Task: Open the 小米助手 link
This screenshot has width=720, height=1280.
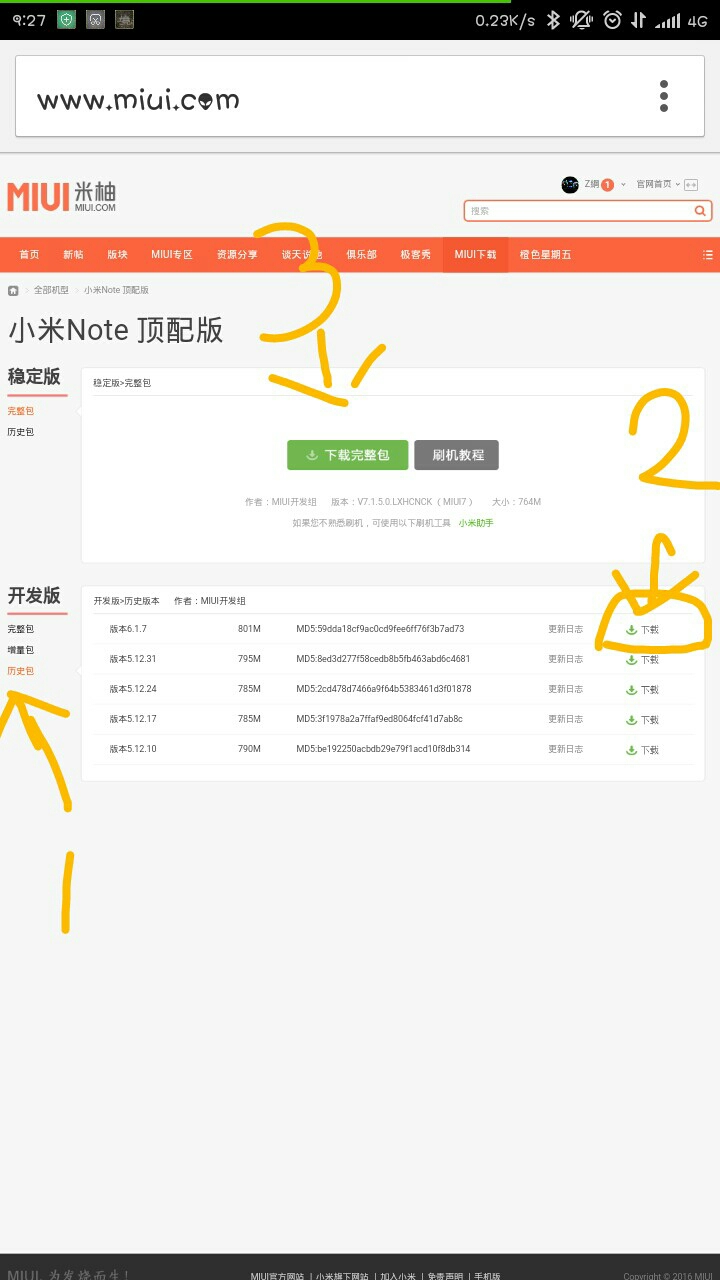Action: 476,523
